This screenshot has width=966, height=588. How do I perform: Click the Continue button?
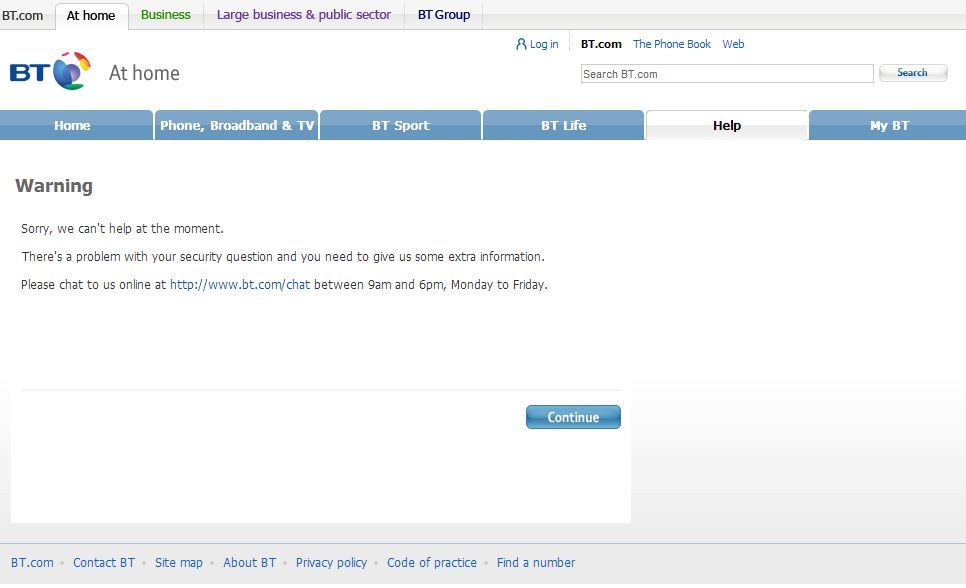(x=573, y=417)
